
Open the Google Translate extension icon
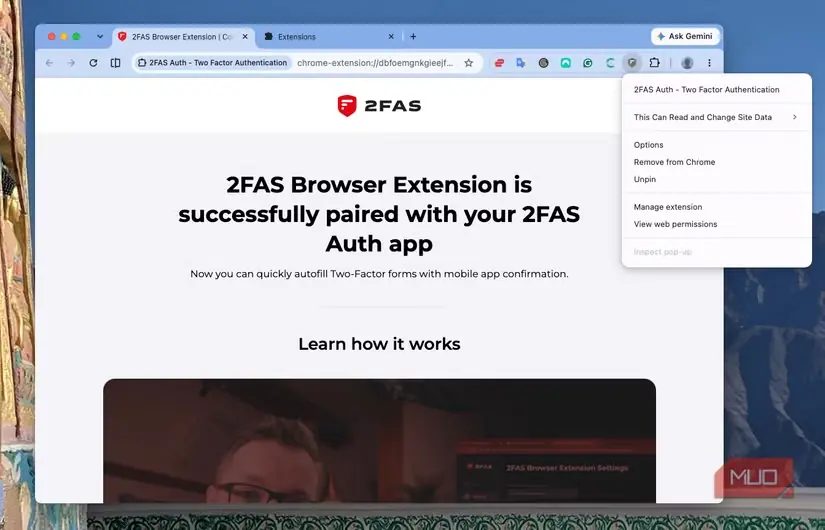pyautogui.click(x=521, y=63)
